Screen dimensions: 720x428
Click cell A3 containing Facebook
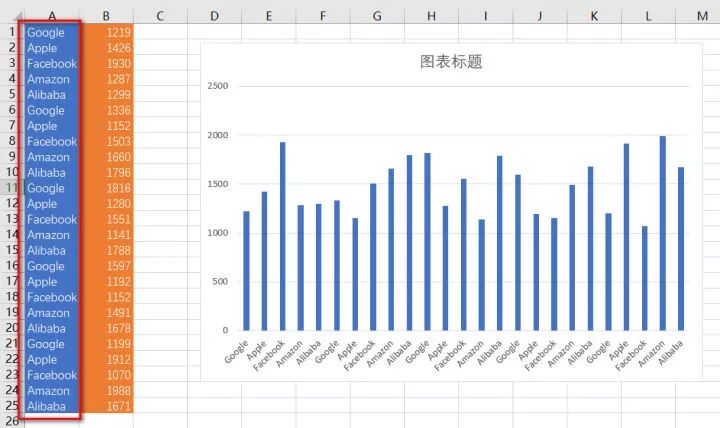click(x=52, y=63)
